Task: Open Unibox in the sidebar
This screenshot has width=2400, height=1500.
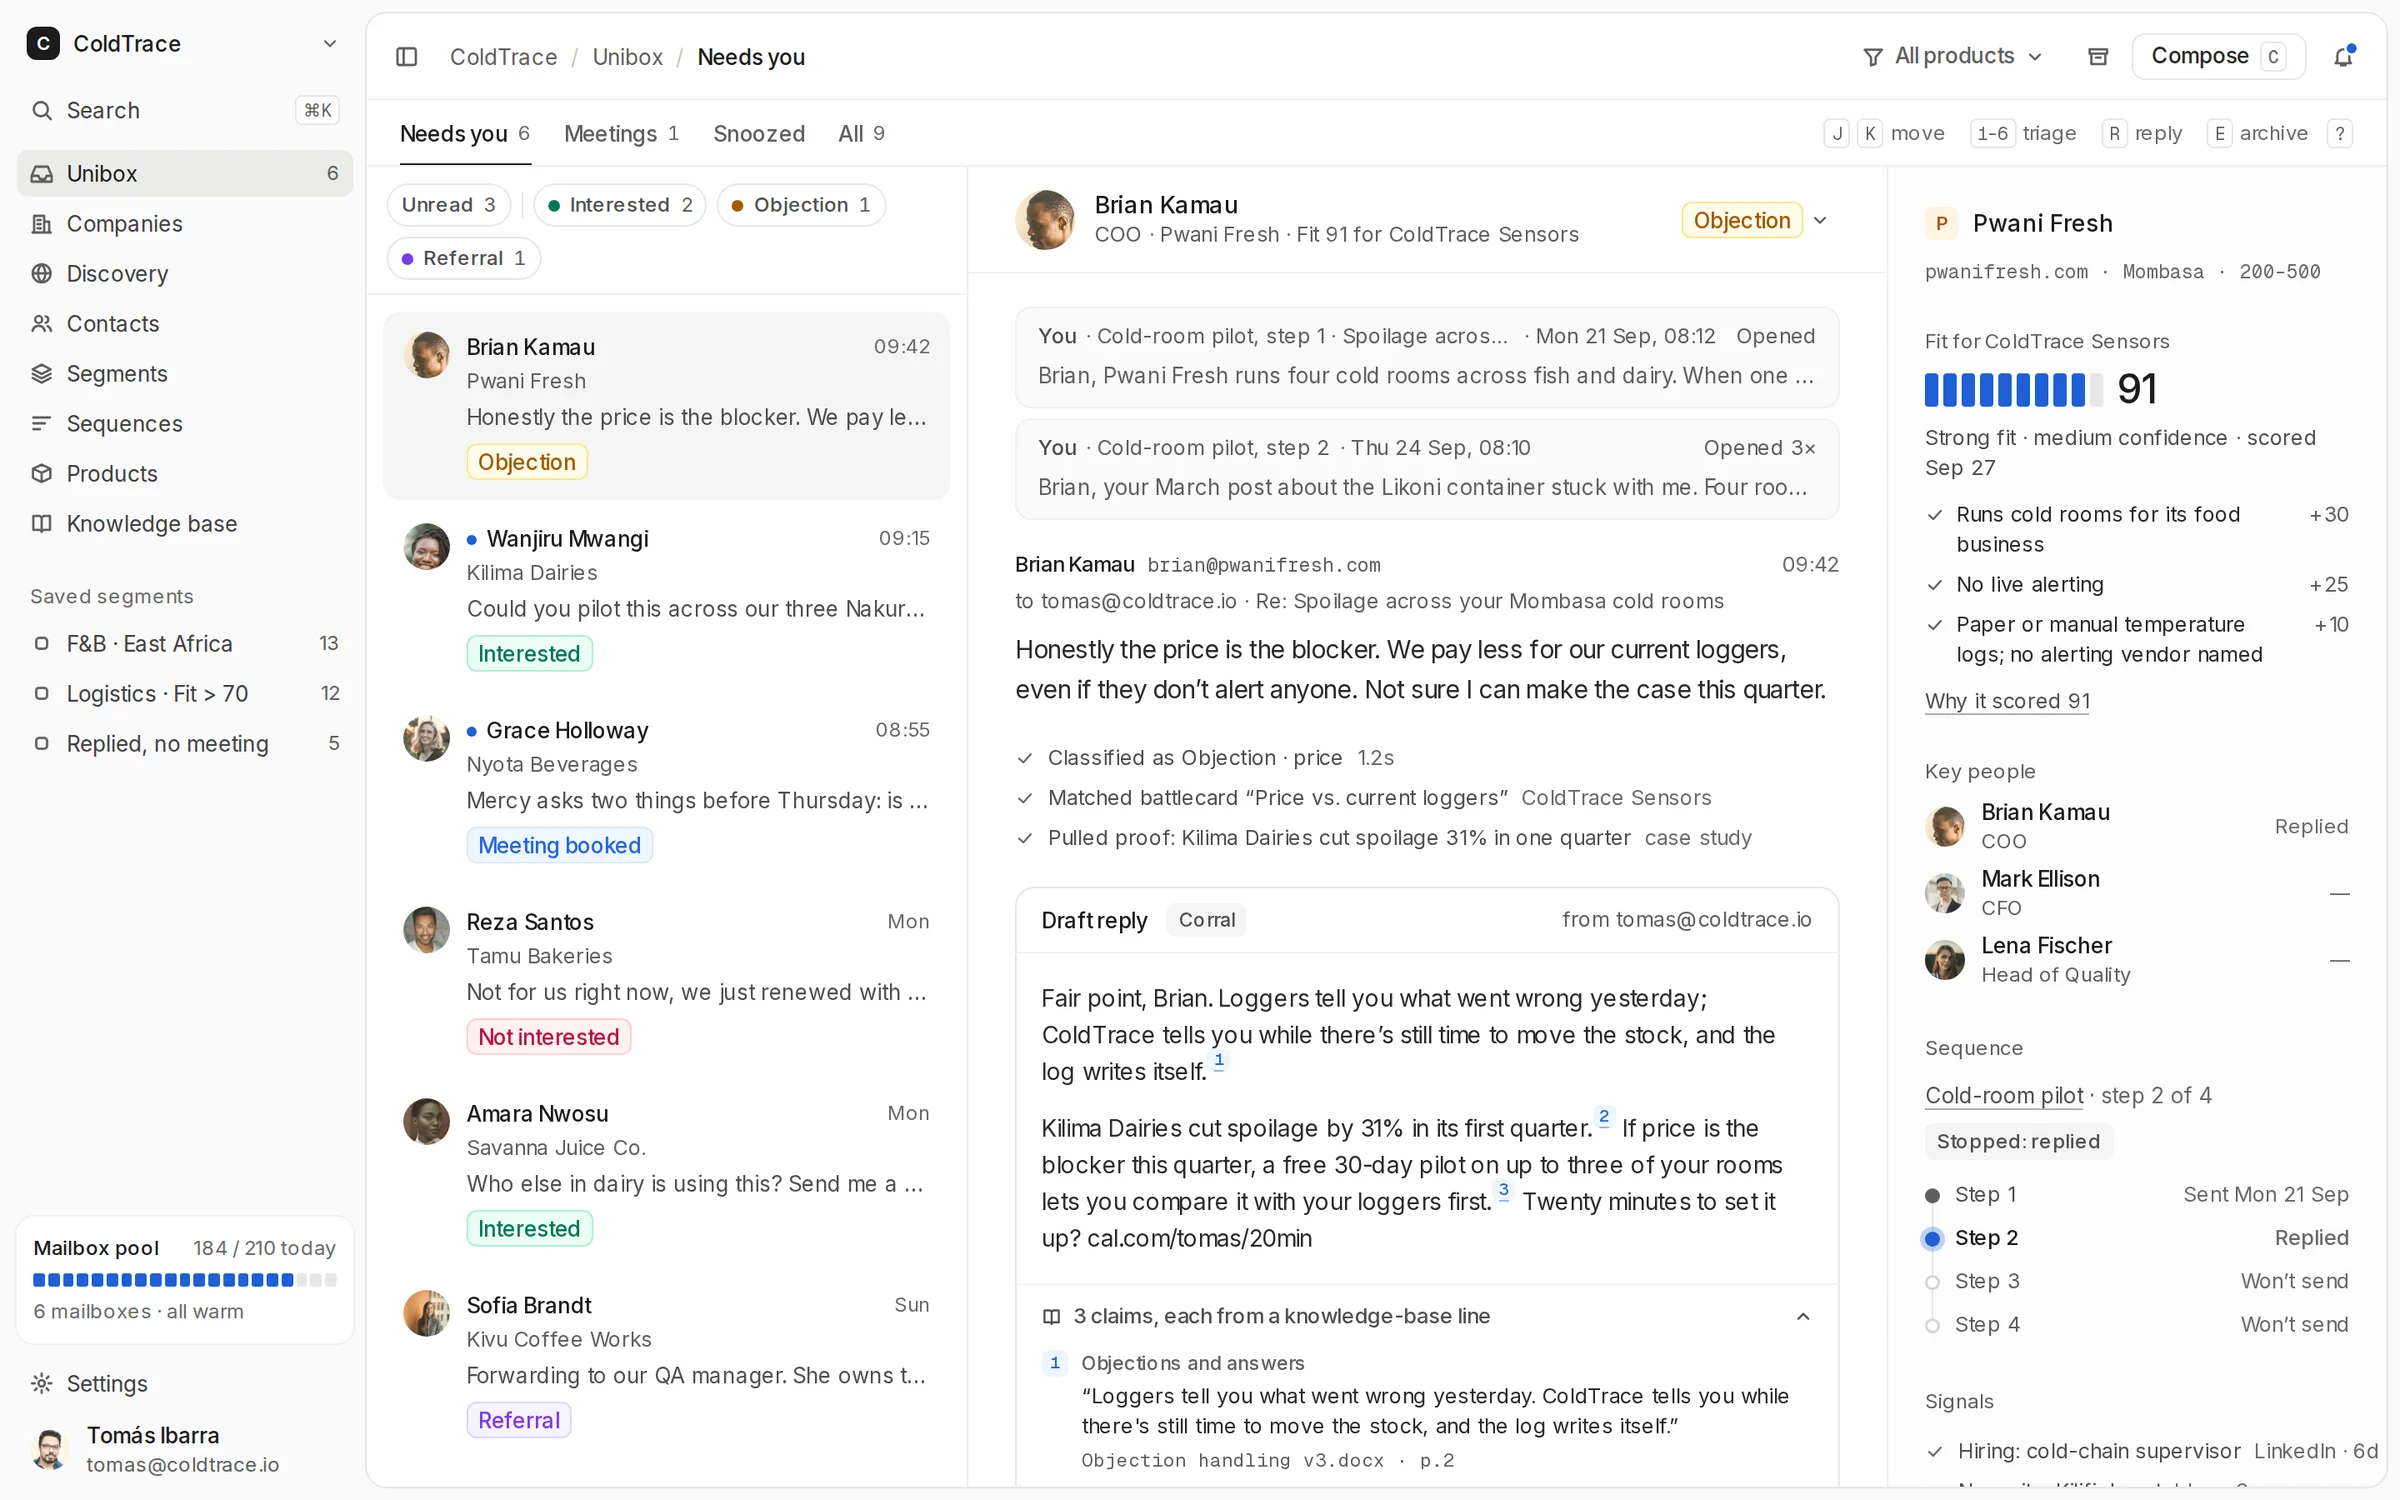Action: pyautogui.click(x=185, y=173)
